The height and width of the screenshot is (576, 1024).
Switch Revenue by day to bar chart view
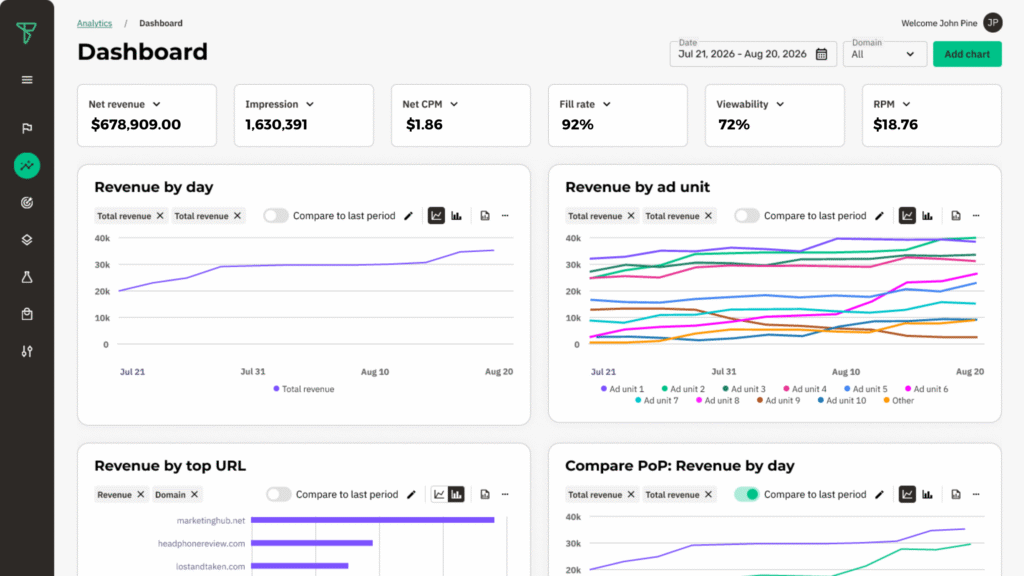coord(457,215)
